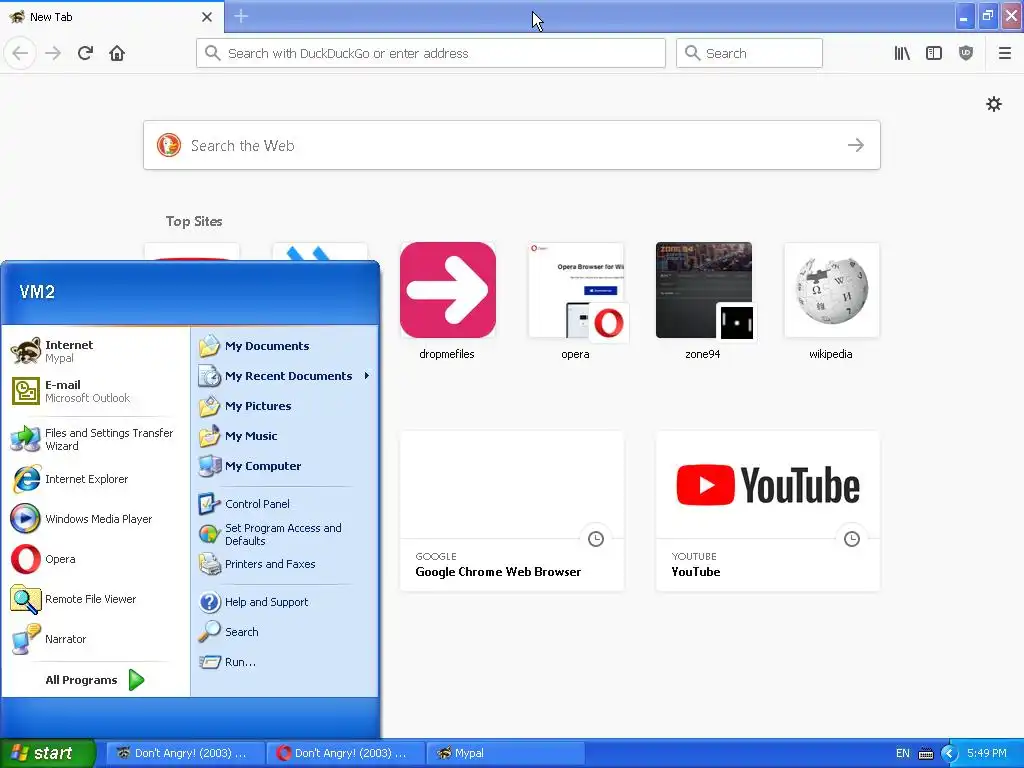Go forward with the forward arrow button
Screen dimensions: 1024x768
(x=53, y=53)
